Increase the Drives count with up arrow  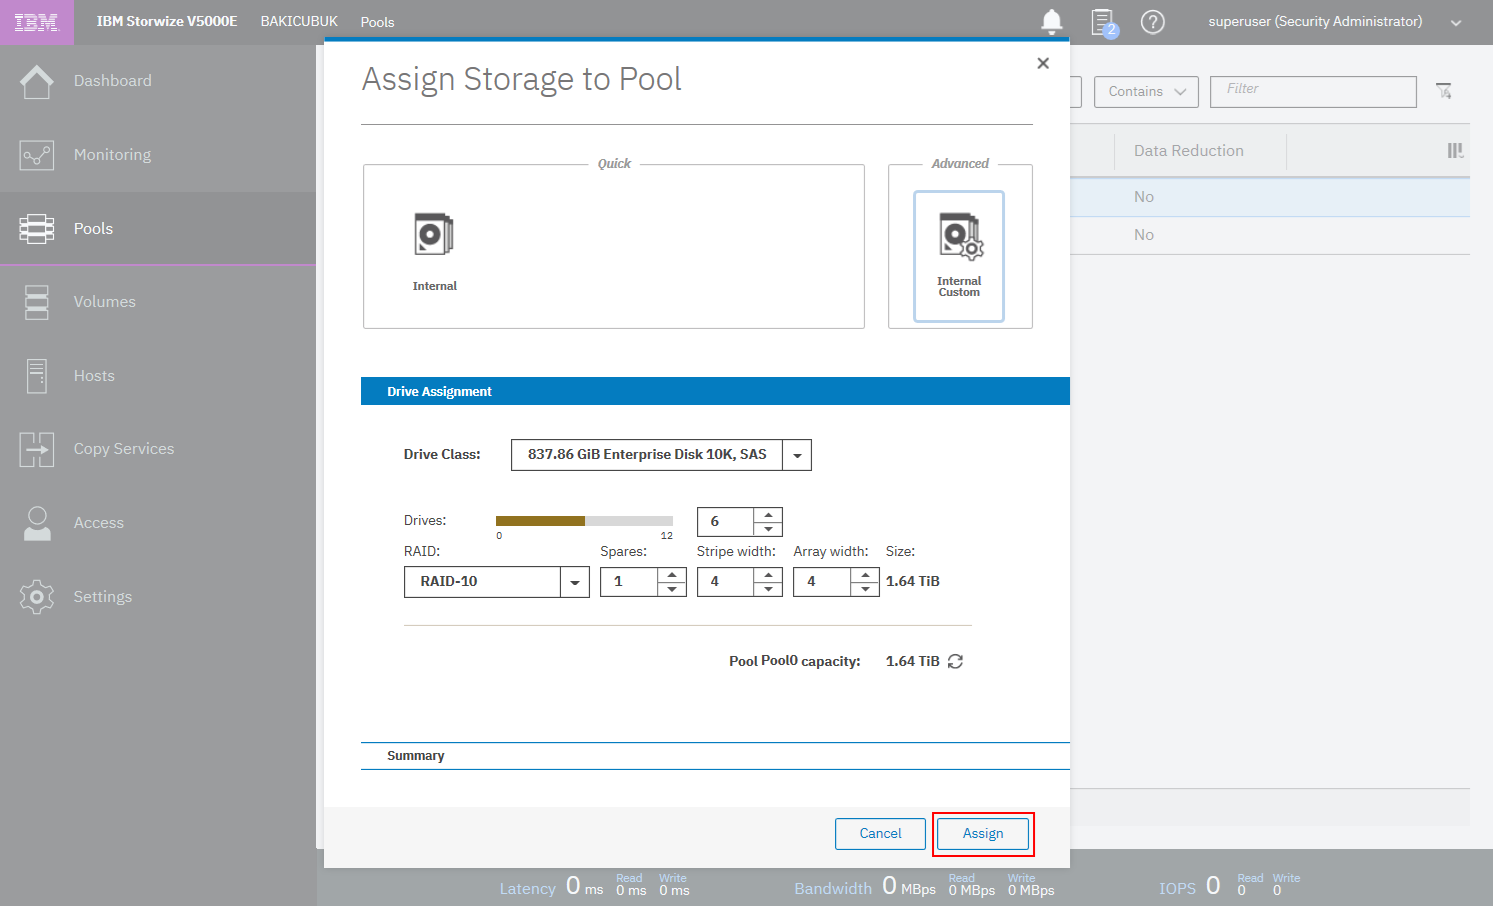[768, 515]
